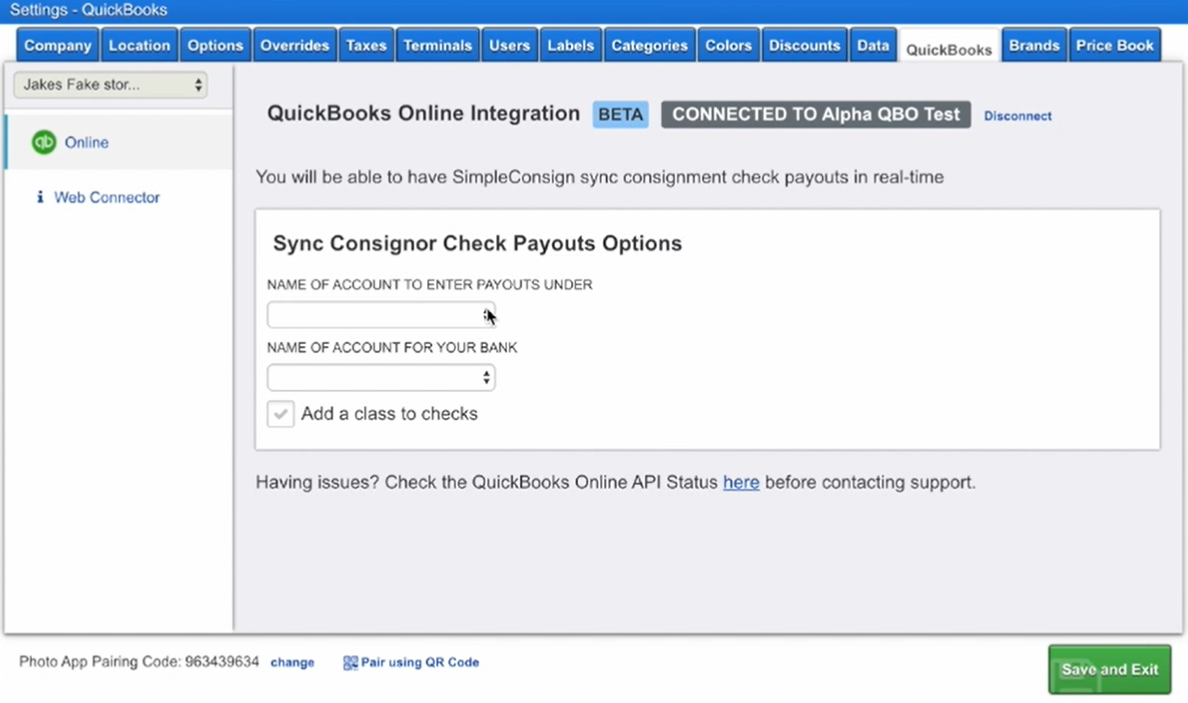Image resolution: width=1188 pixels, height=703 pixels.
Task: Click the QR code icon
Action: (350, 663)
